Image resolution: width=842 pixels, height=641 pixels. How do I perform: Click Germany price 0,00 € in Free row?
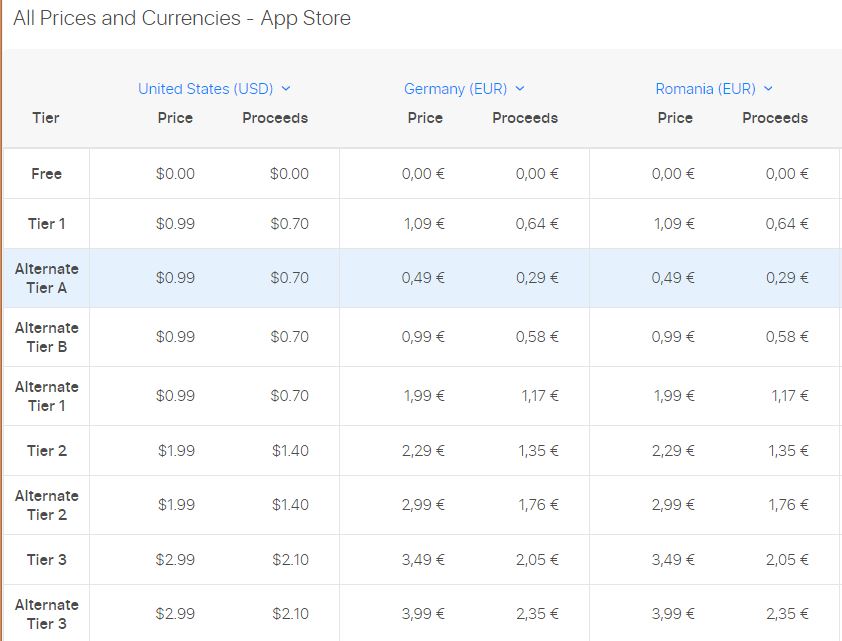tap(423, 174)
